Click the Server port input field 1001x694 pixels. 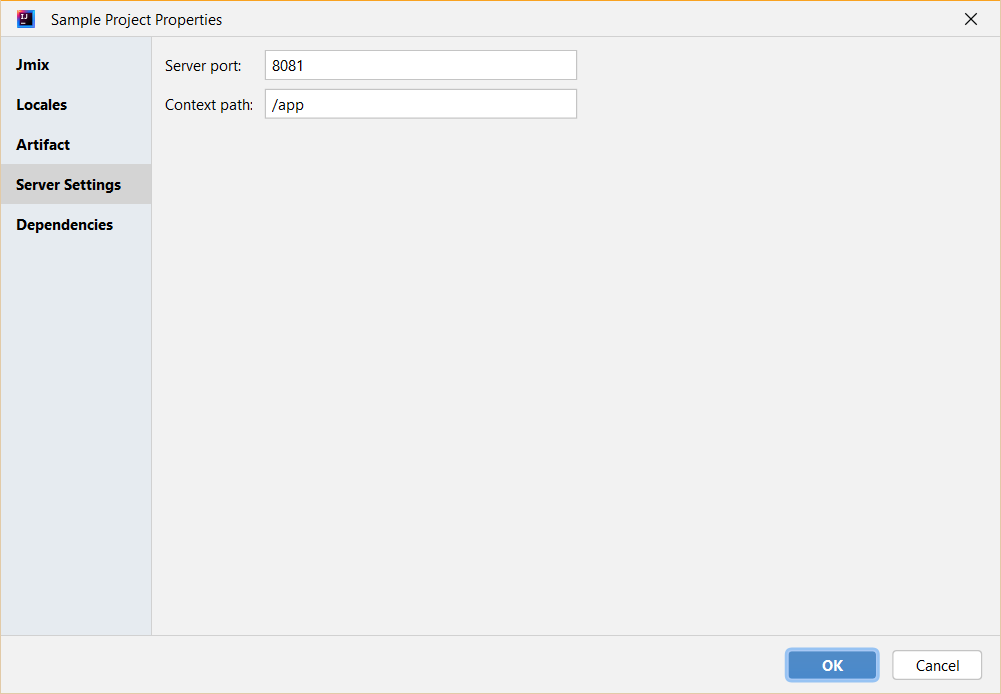(x=421, y=65)
